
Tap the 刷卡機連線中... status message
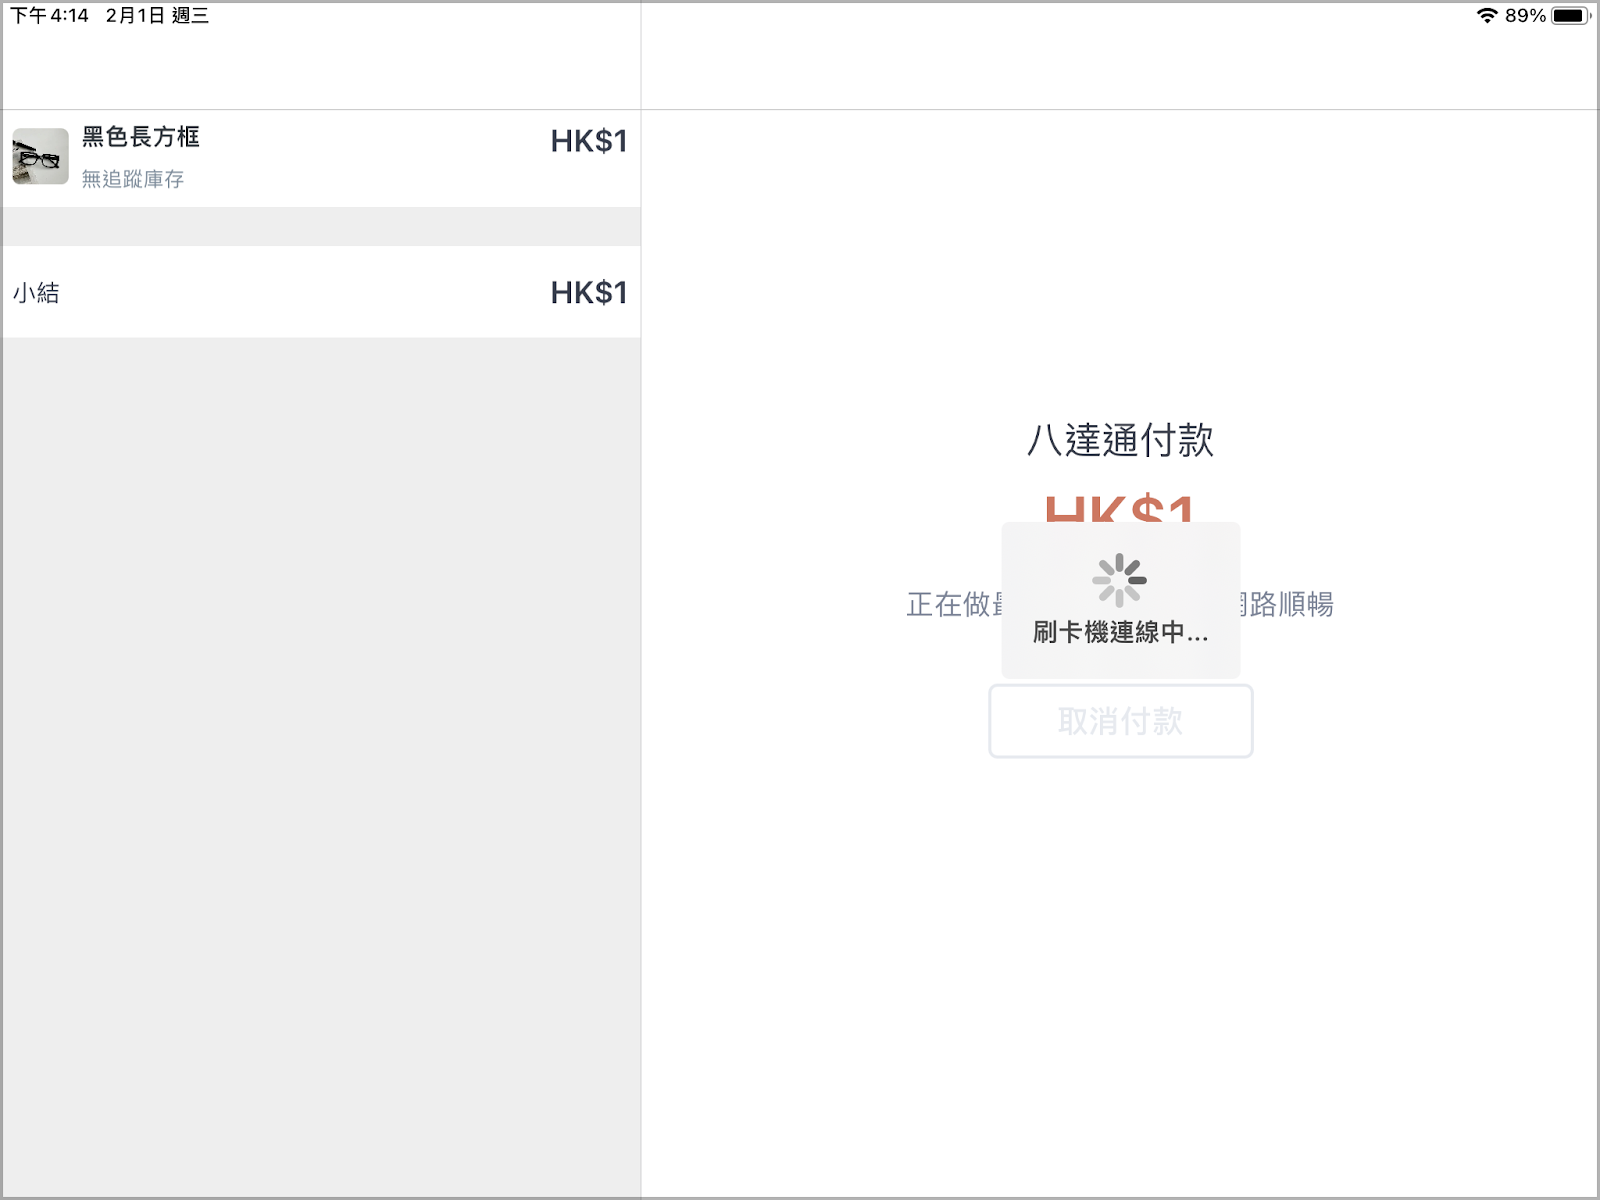tap(1120, 632)
